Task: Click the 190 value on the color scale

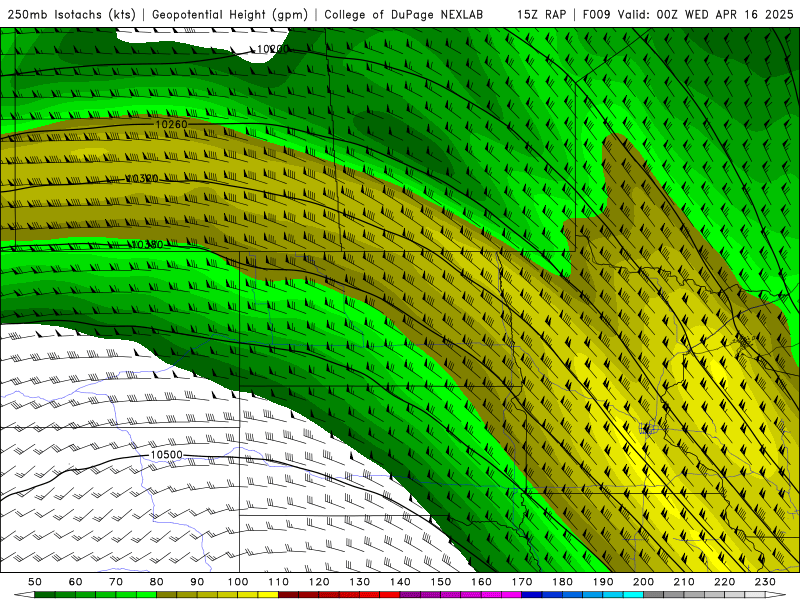Action: [x=603, y=582]
